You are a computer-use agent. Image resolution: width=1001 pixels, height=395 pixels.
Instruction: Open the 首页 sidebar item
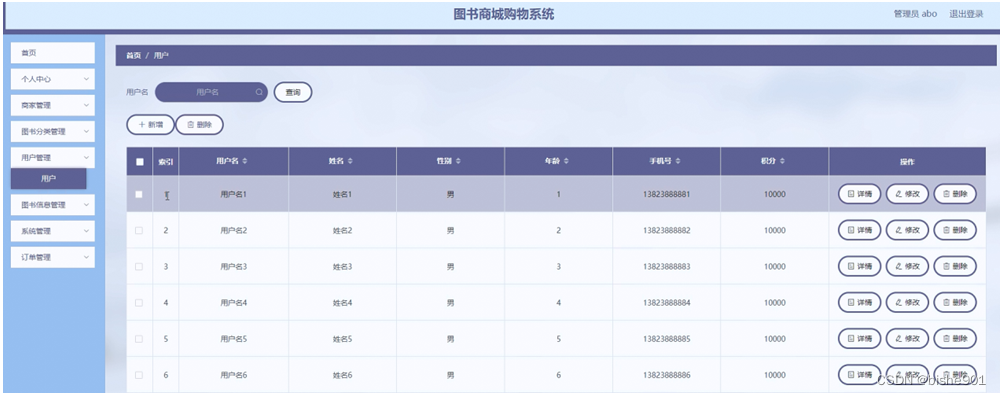(x=53, y=53)
